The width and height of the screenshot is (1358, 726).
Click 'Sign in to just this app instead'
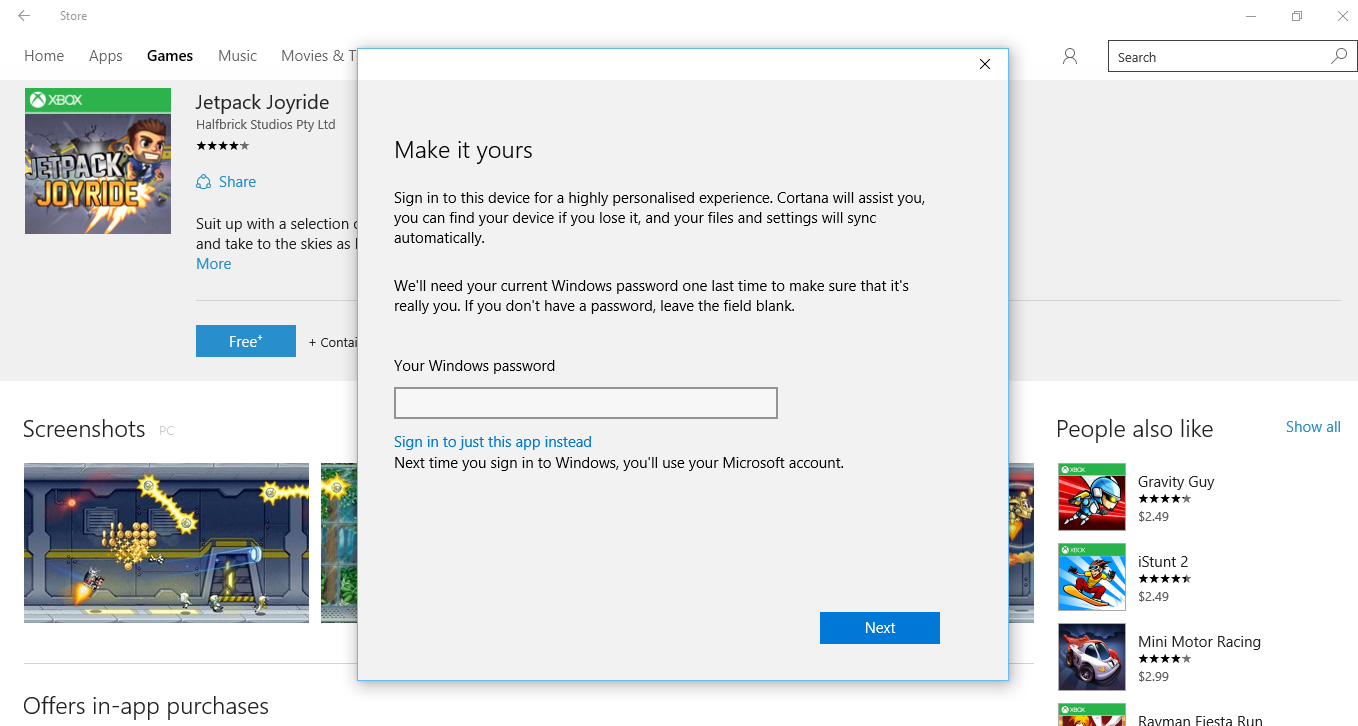point(493,442)
